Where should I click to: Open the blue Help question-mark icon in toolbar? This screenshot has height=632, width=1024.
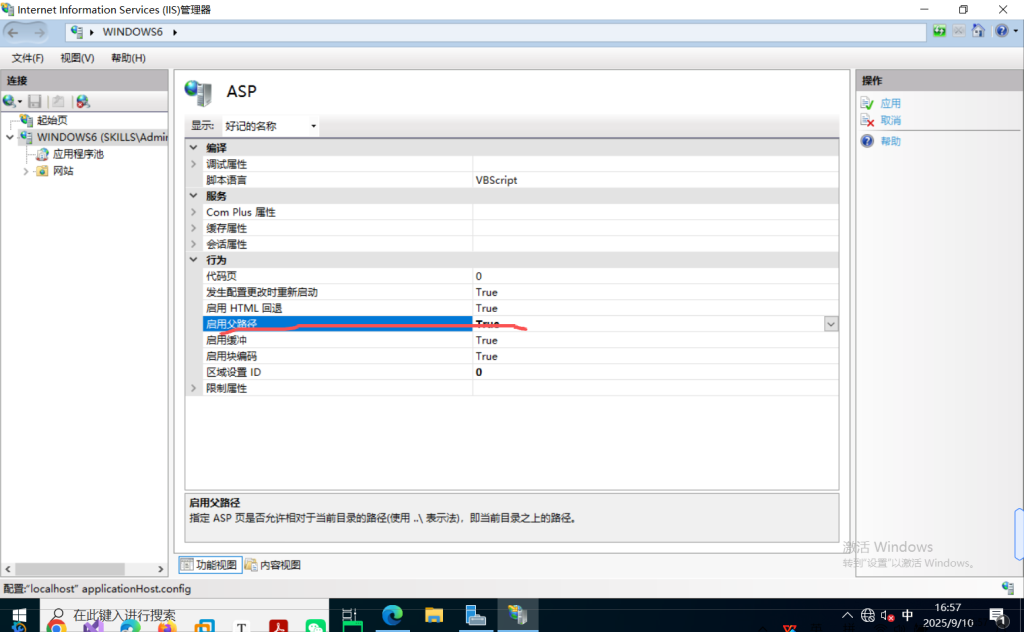coord(1001,32)
